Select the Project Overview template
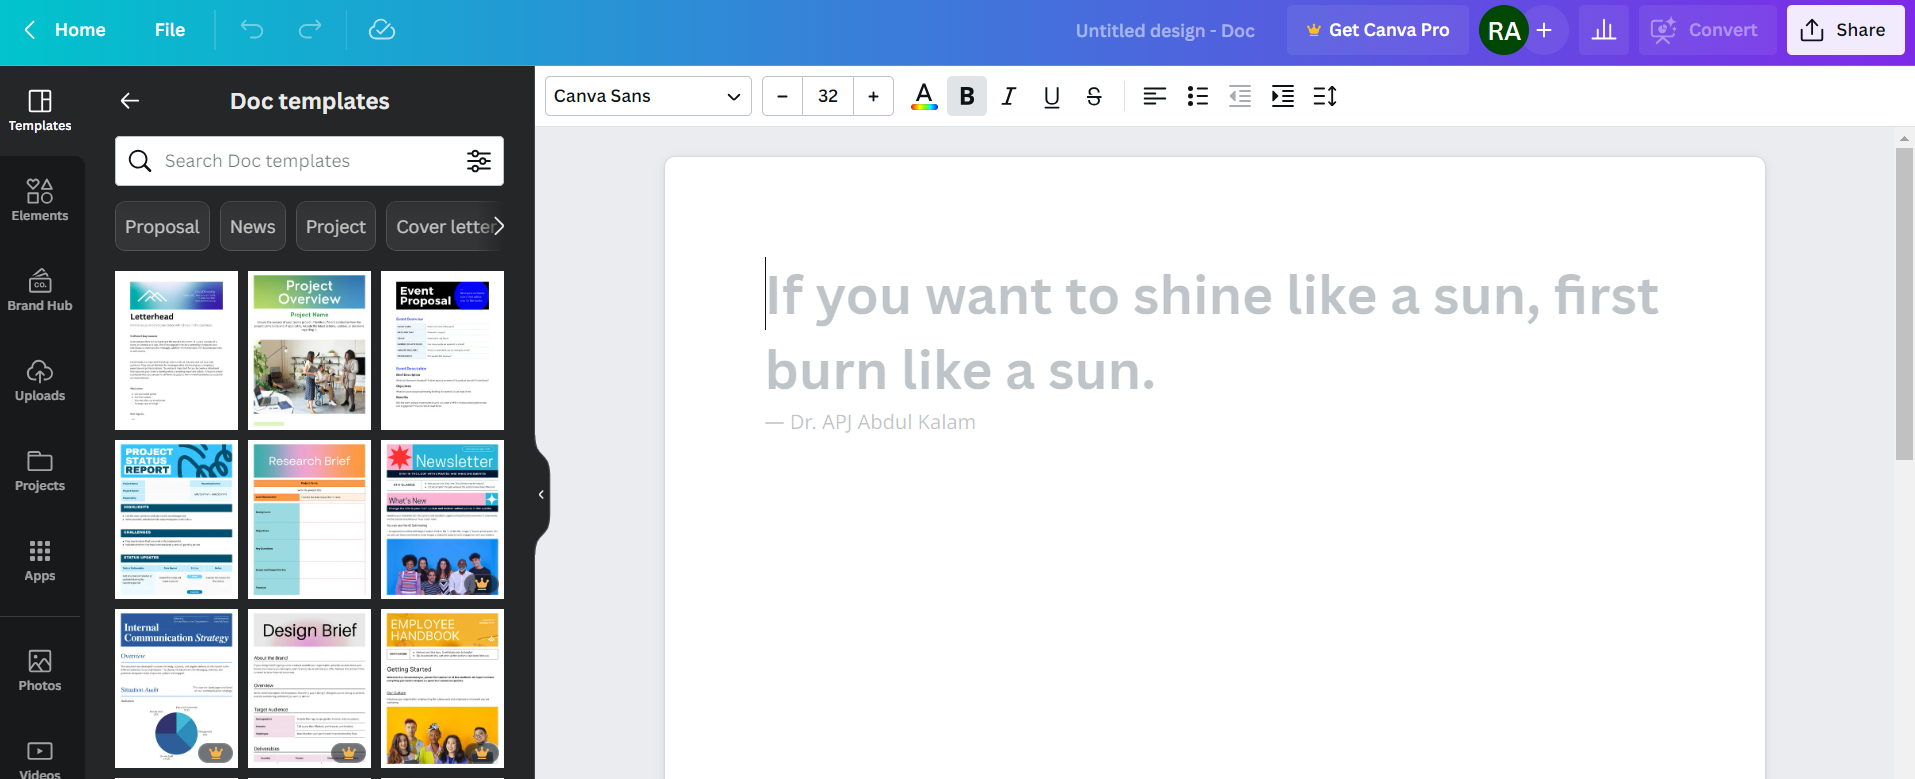This screenshot has height=779, width=1915. (309, 350)
